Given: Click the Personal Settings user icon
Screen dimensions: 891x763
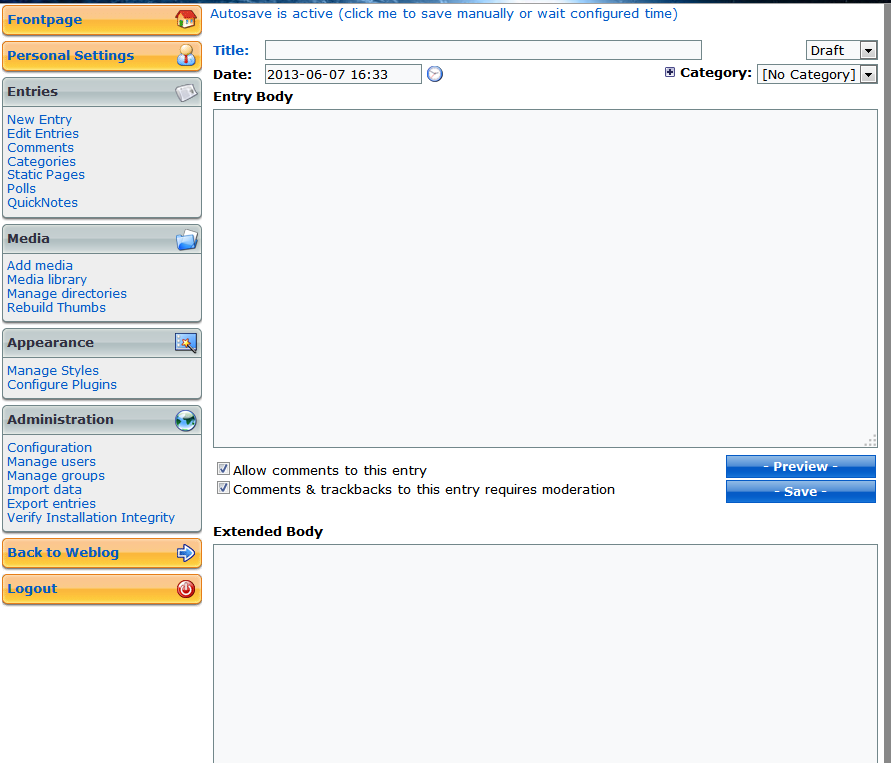Looking at the screenshot, I should point(185,56).
